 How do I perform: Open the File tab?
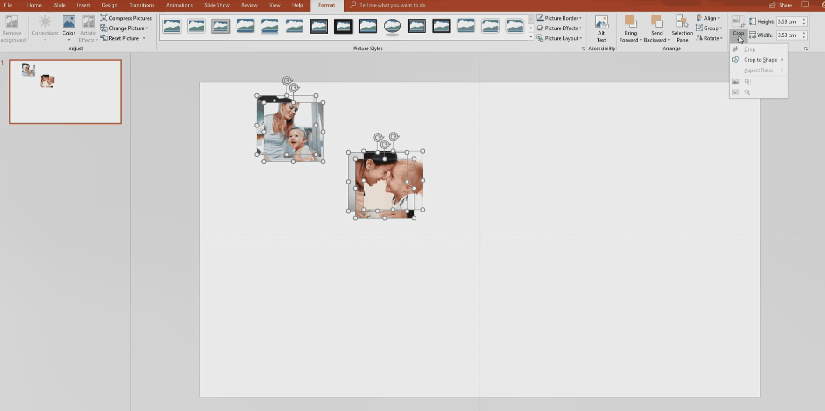pos(8,5)
